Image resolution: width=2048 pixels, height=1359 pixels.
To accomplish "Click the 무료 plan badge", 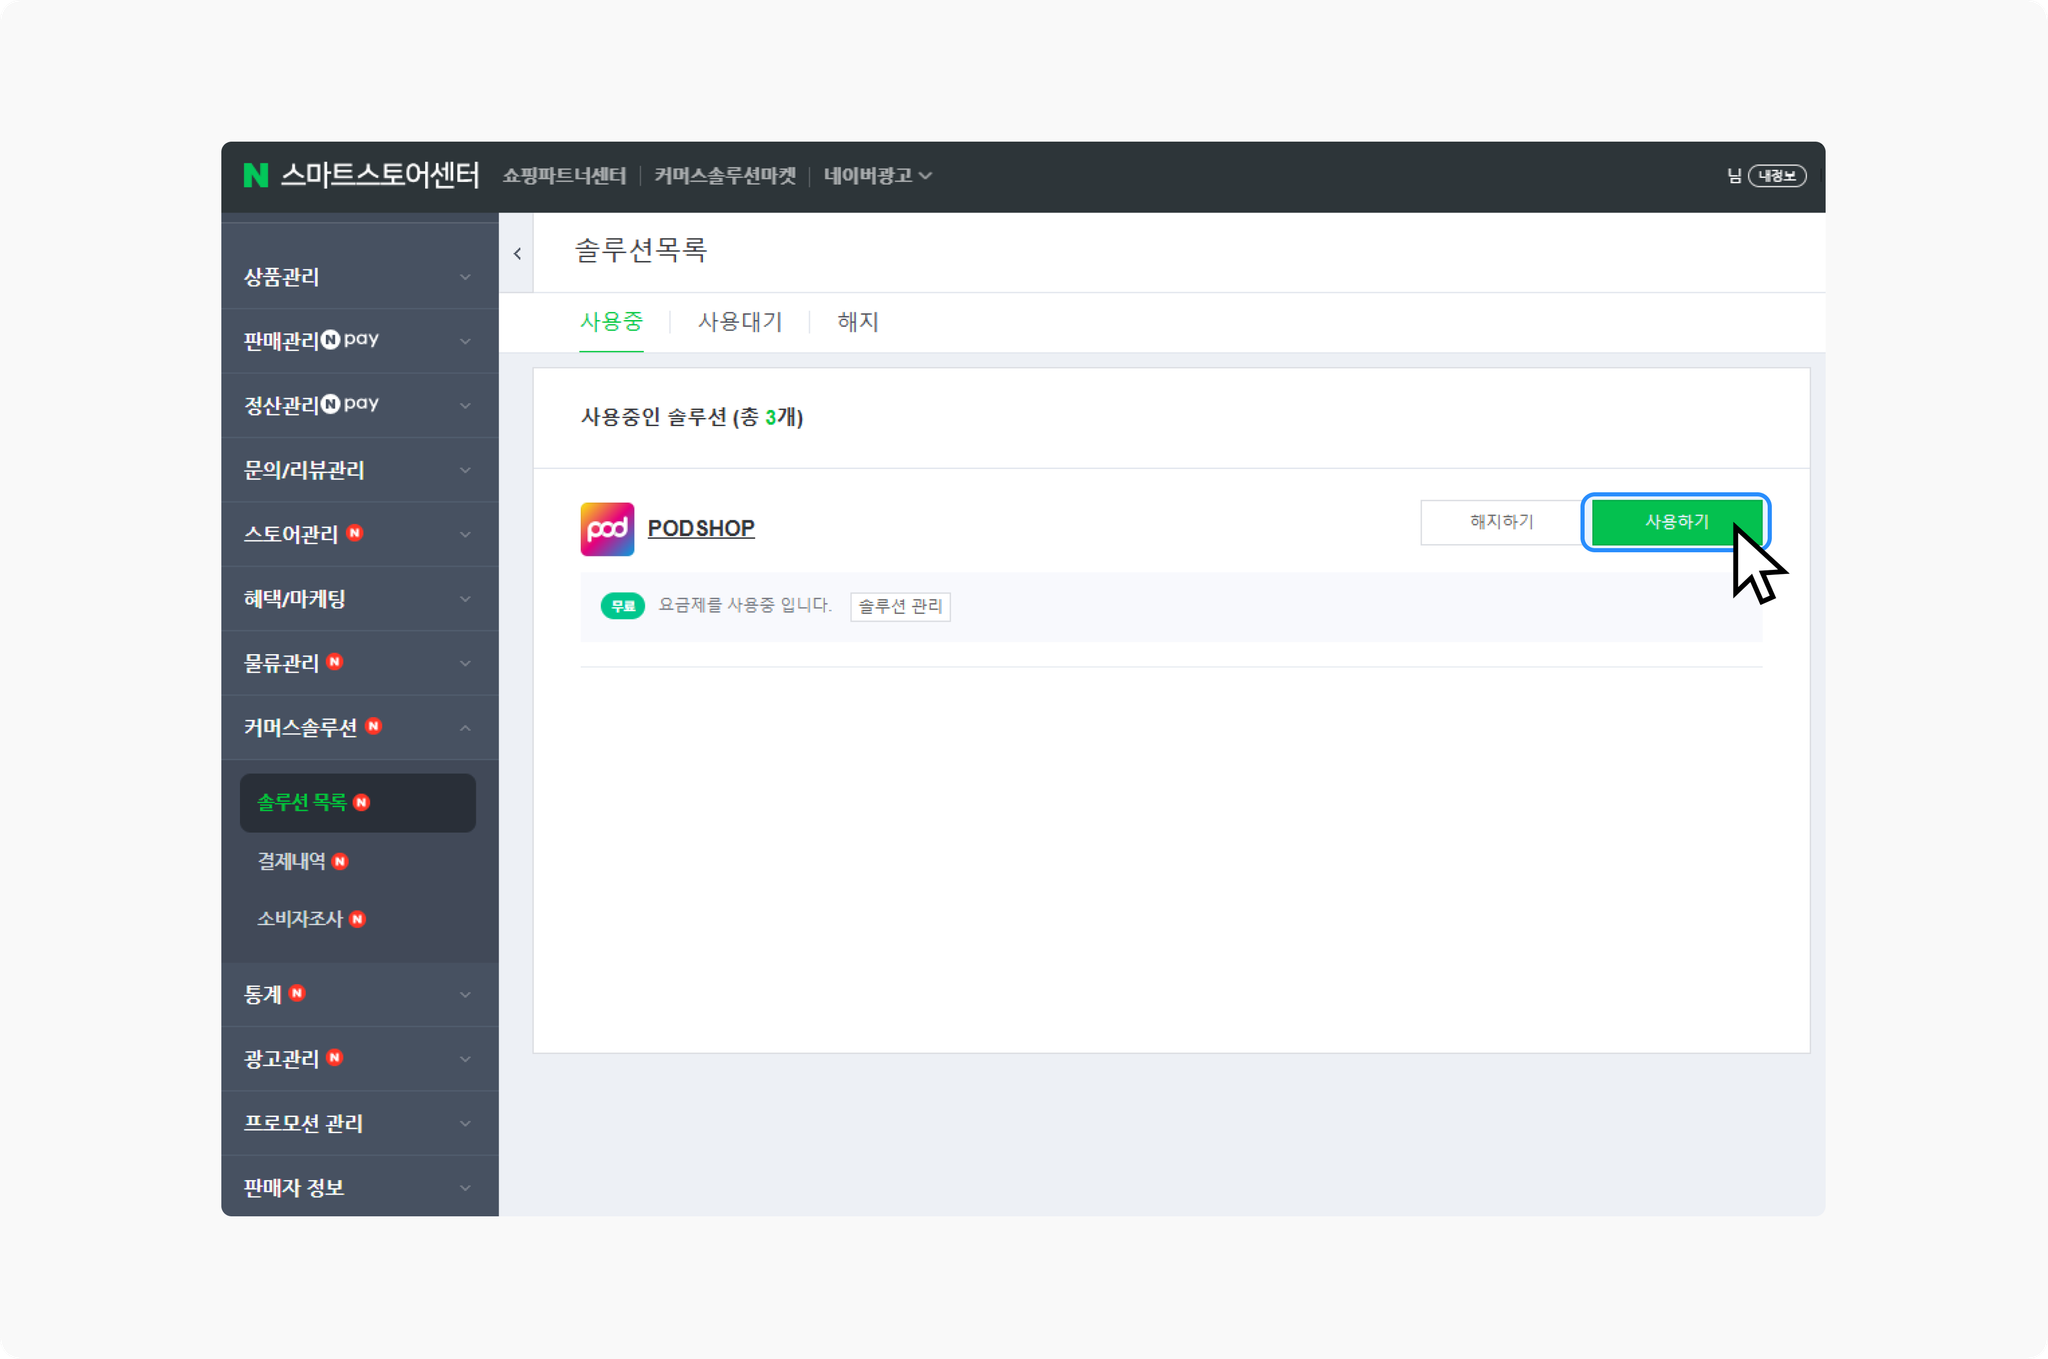I will 622,606.
